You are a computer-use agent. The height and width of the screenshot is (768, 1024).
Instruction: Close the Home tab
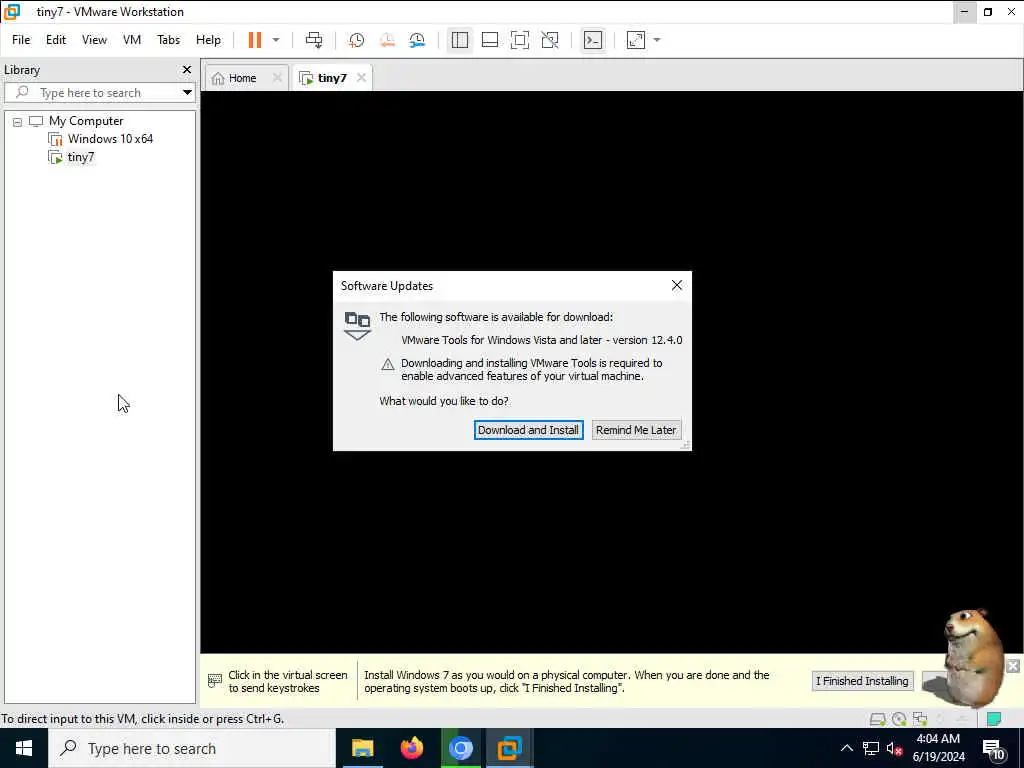click(277, 78)
